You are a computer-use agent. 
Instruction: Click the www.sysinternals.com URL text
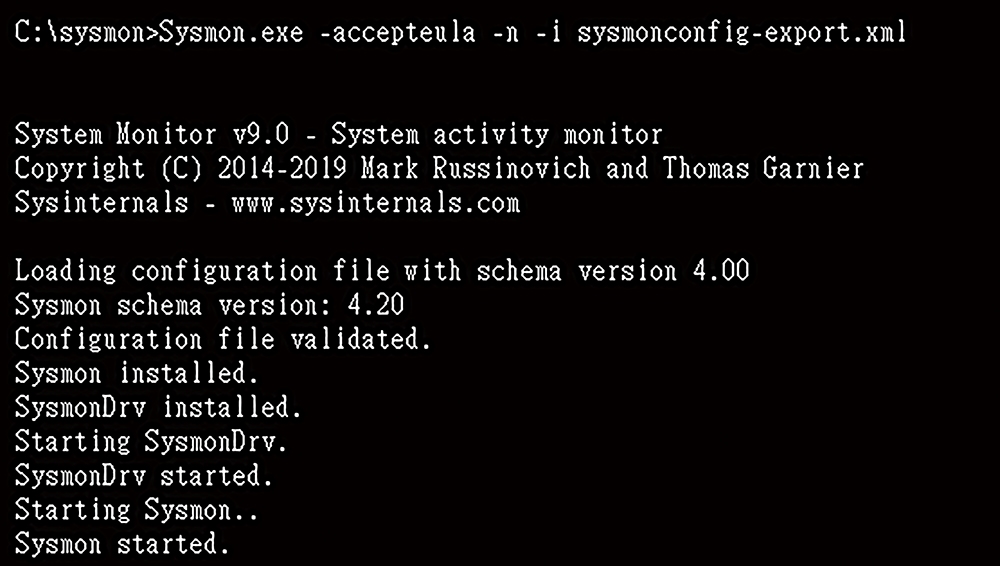pos(376,203)
